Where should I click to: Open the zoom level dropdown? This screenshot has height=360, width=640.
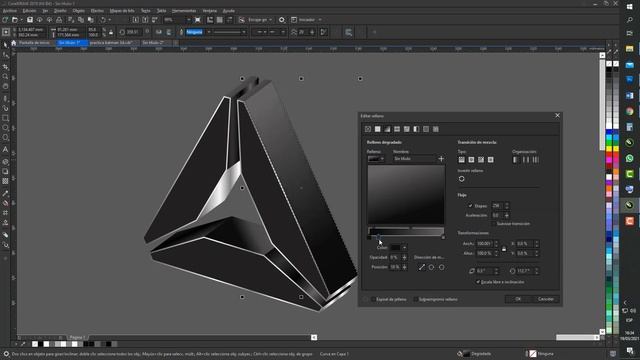[188, 20]
